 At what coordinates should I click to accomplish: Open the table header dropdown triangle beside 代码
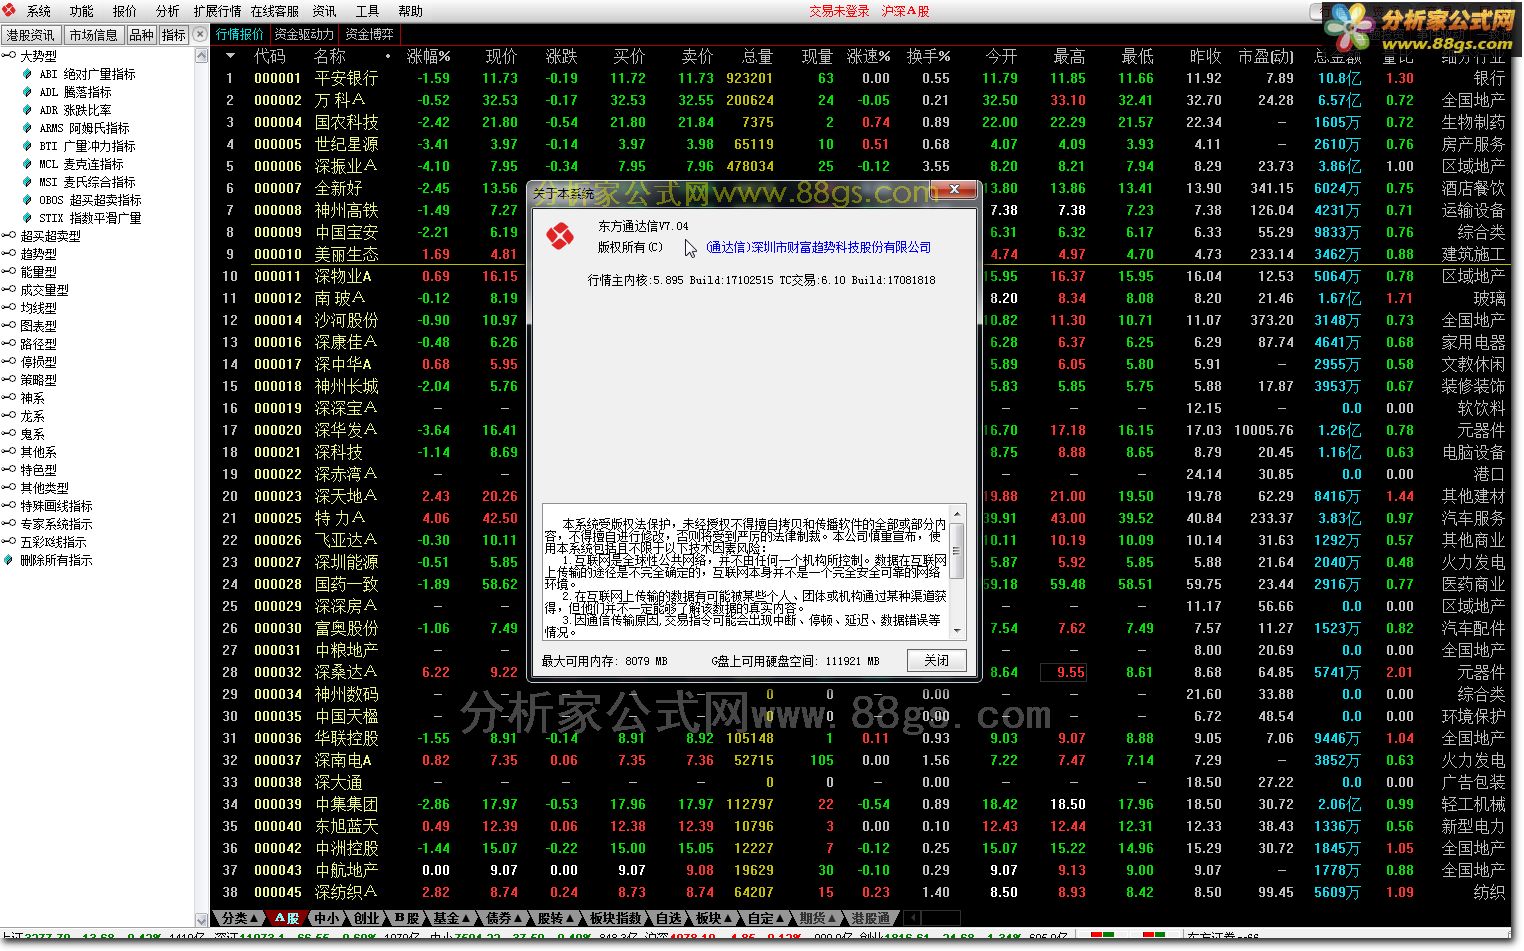229,57
